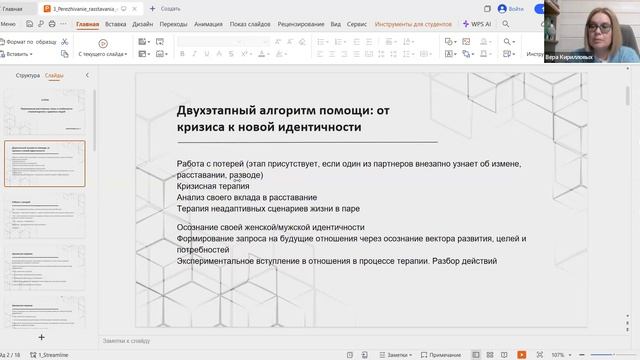Click the Save icon in quick toolbar

point(29,24)
